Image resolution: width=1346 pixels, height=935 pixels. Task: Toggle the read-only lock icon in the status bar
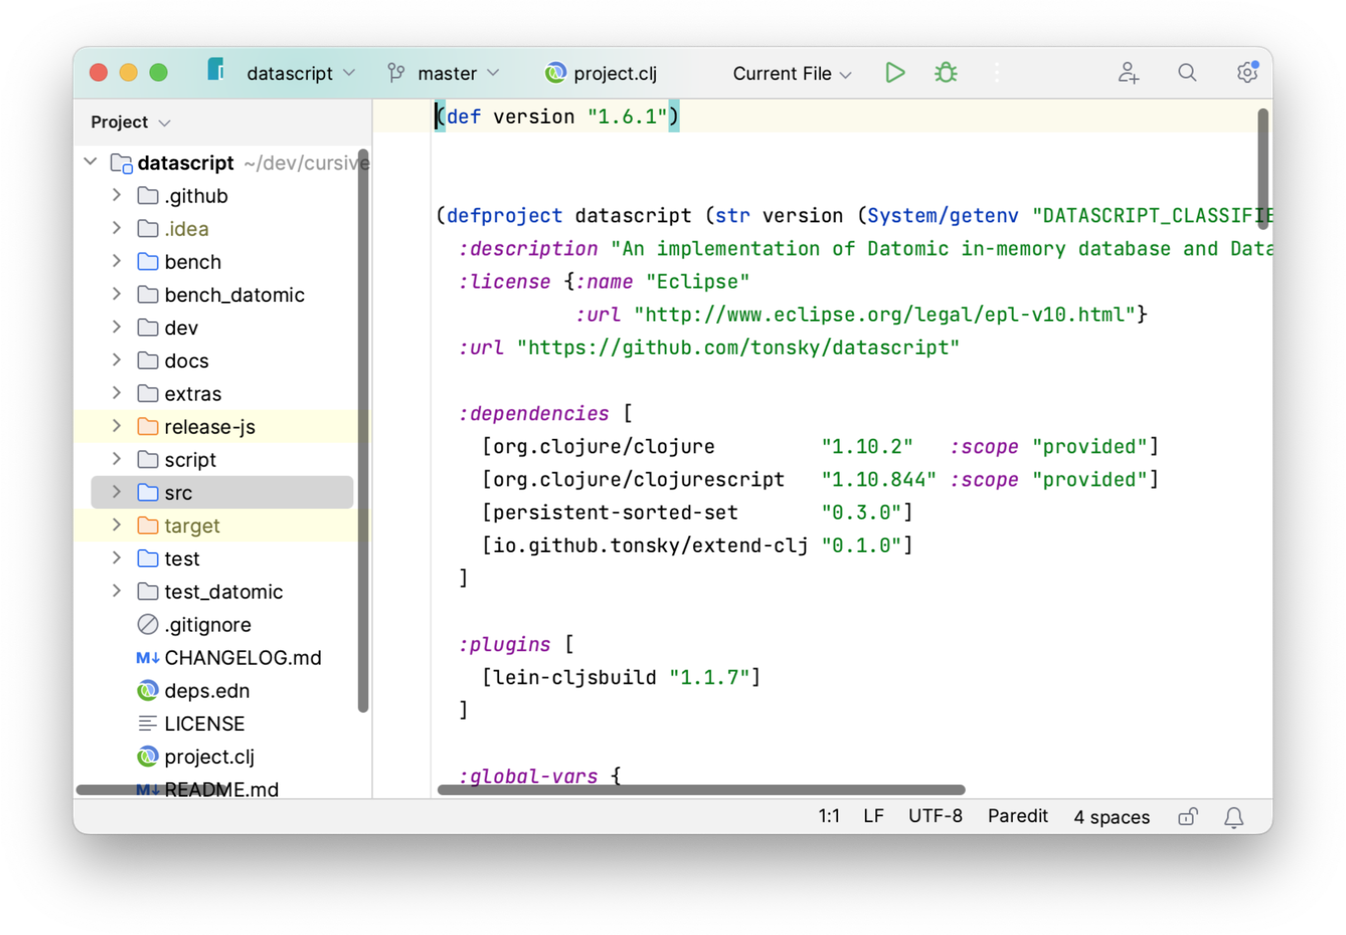1187,817
